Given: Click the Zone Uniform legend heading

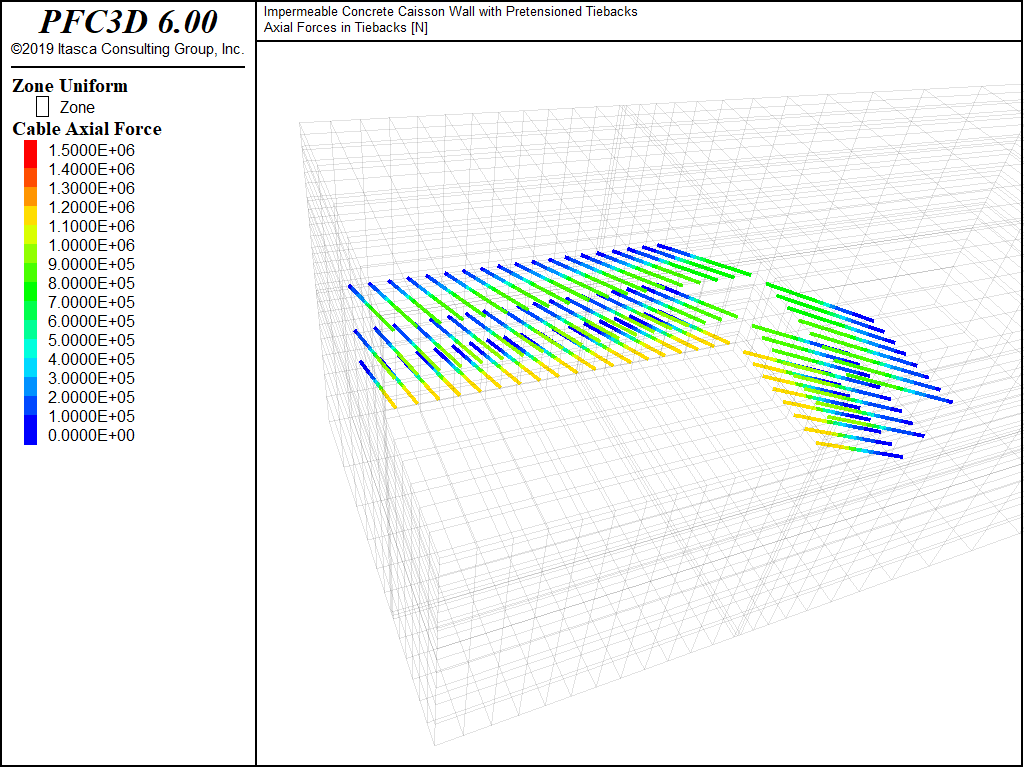Looking at the screenshot, I should pos(70,86).
